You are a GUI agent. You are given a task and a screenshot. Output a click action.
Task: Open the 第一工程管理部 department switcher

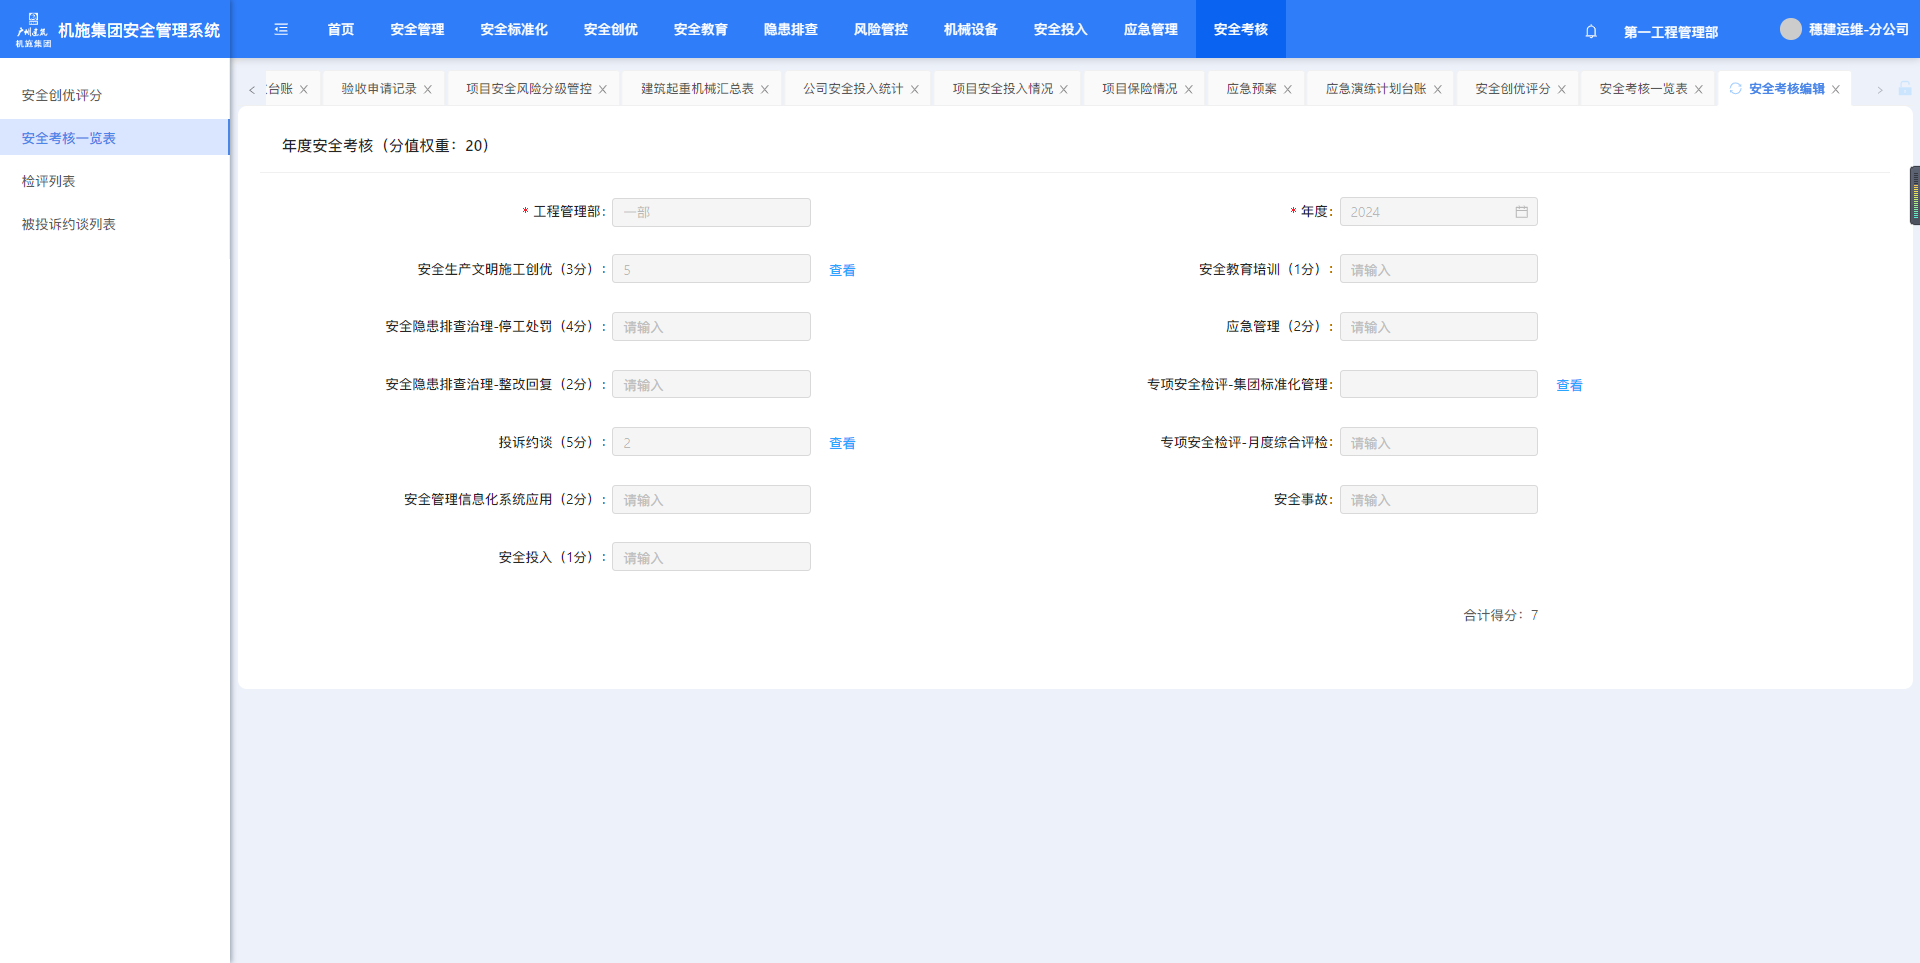(x=1670, y=32)
